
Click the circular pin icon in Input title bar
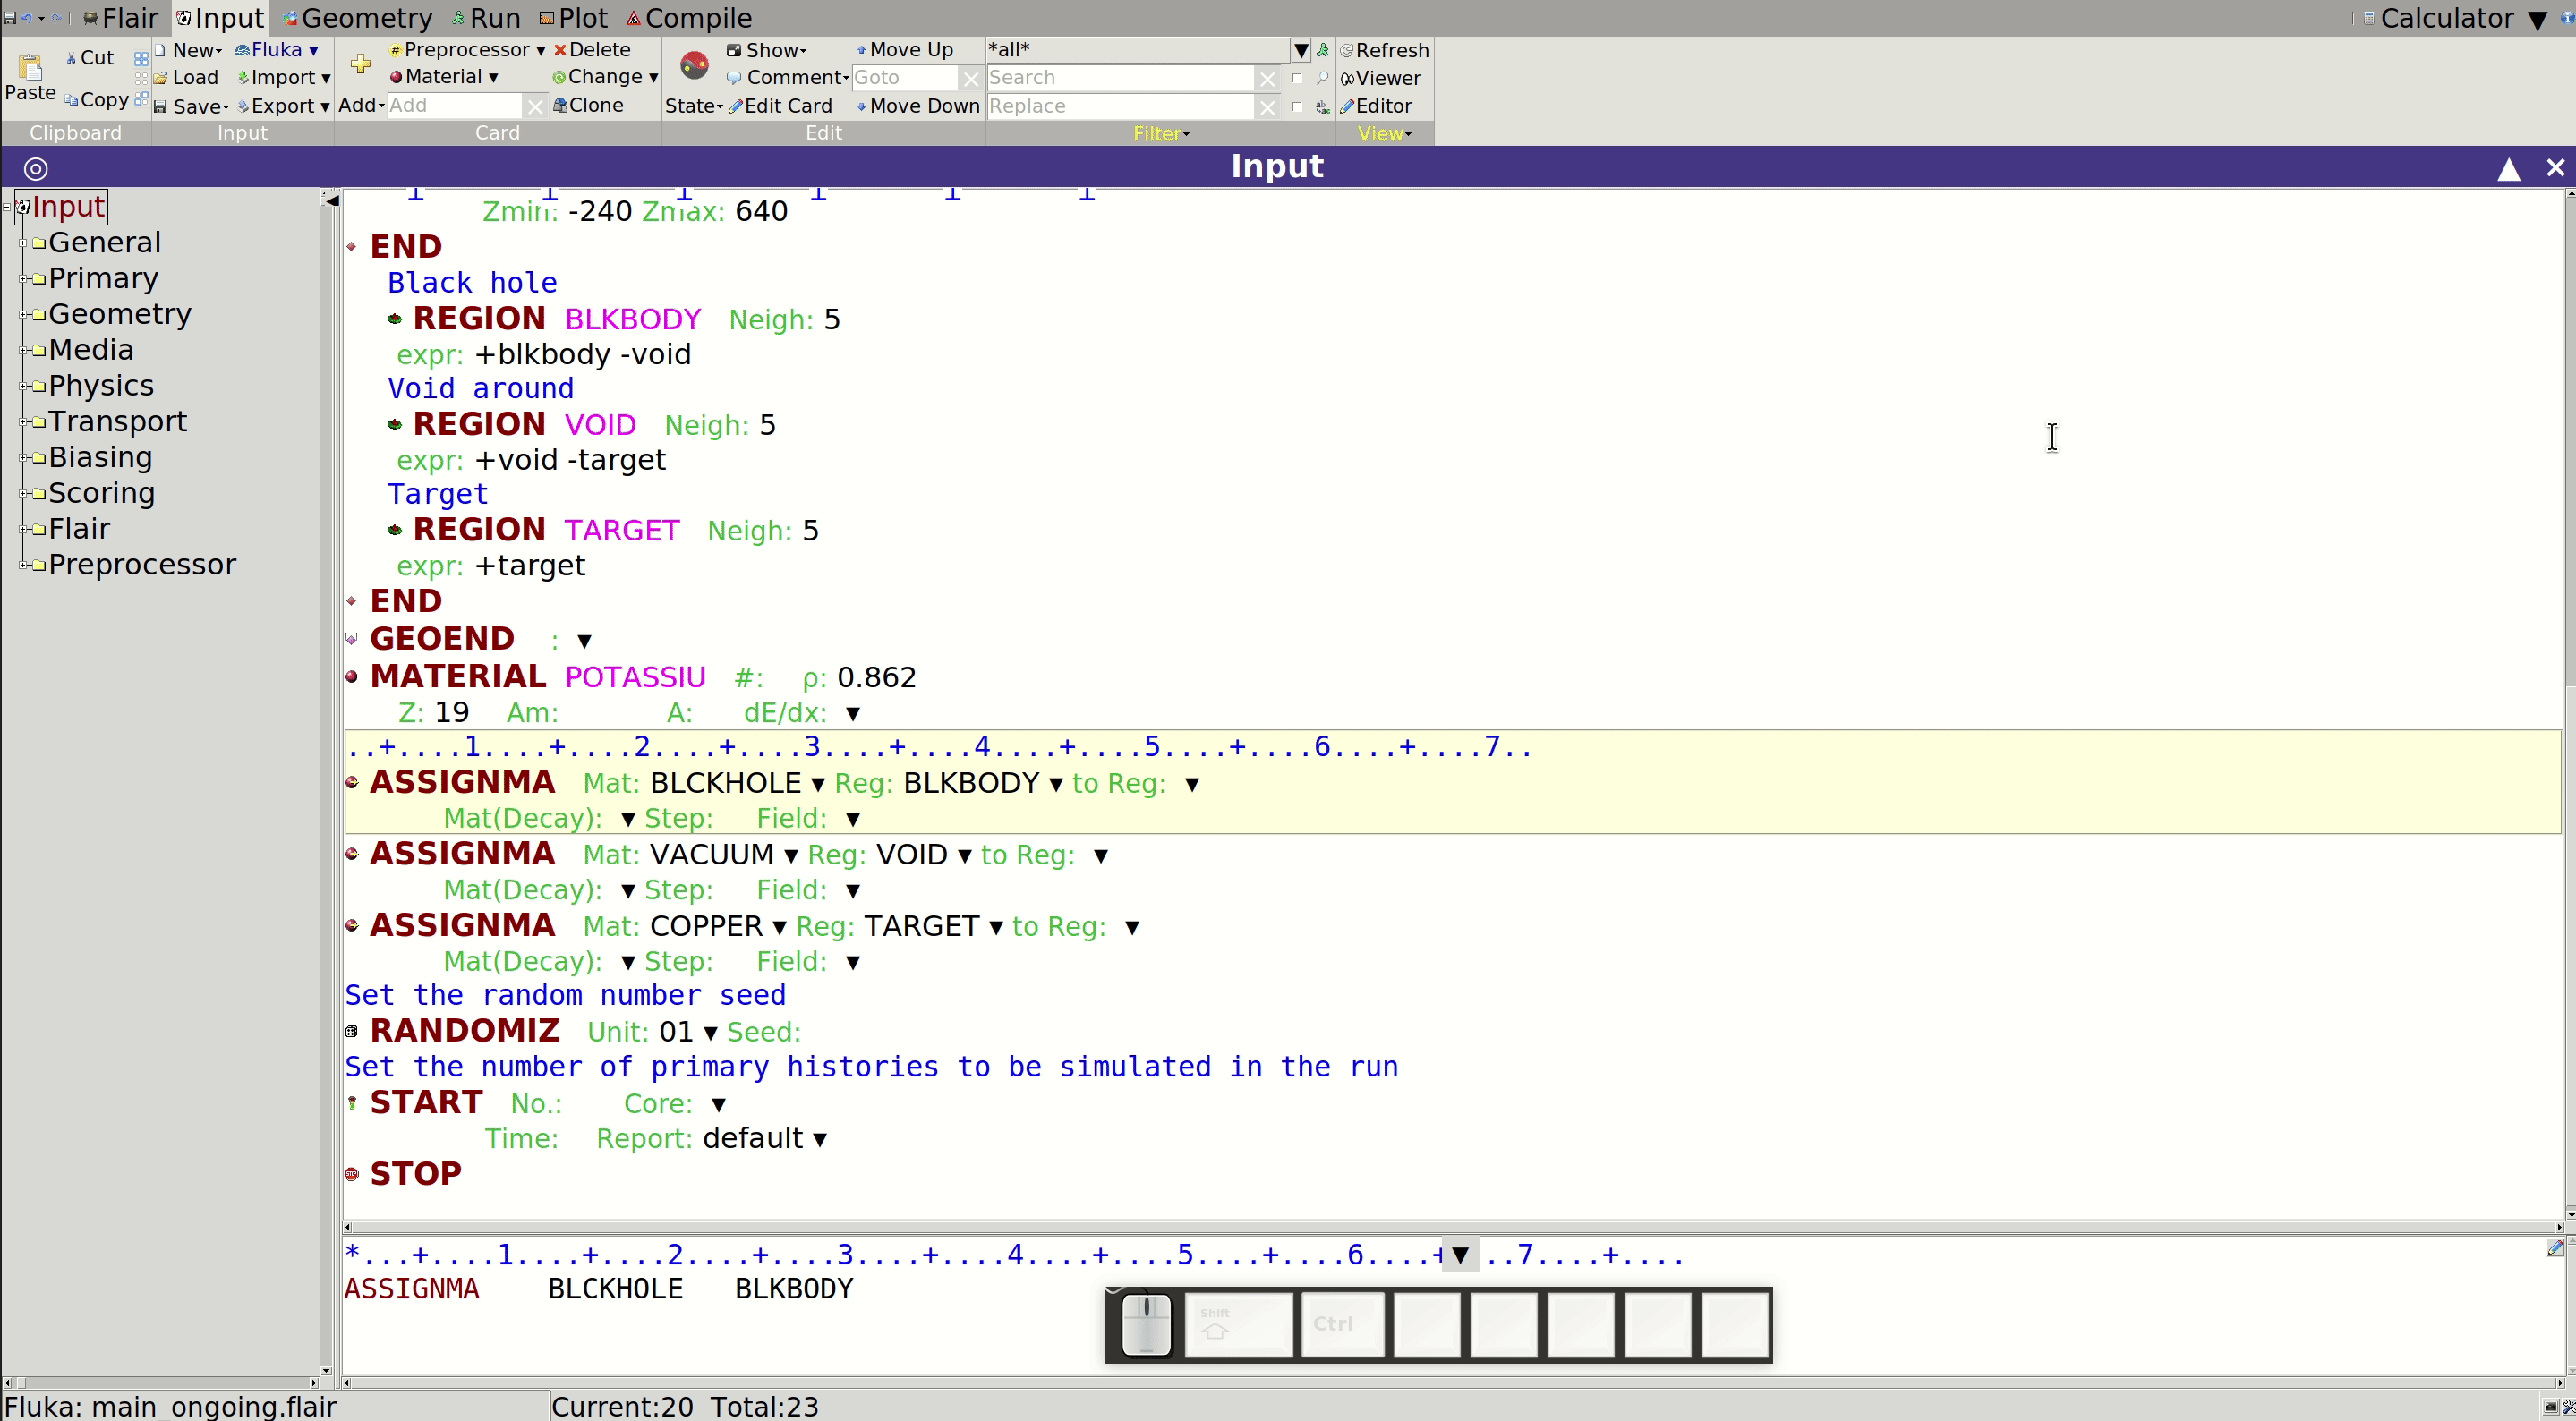[x=36, y=168]
